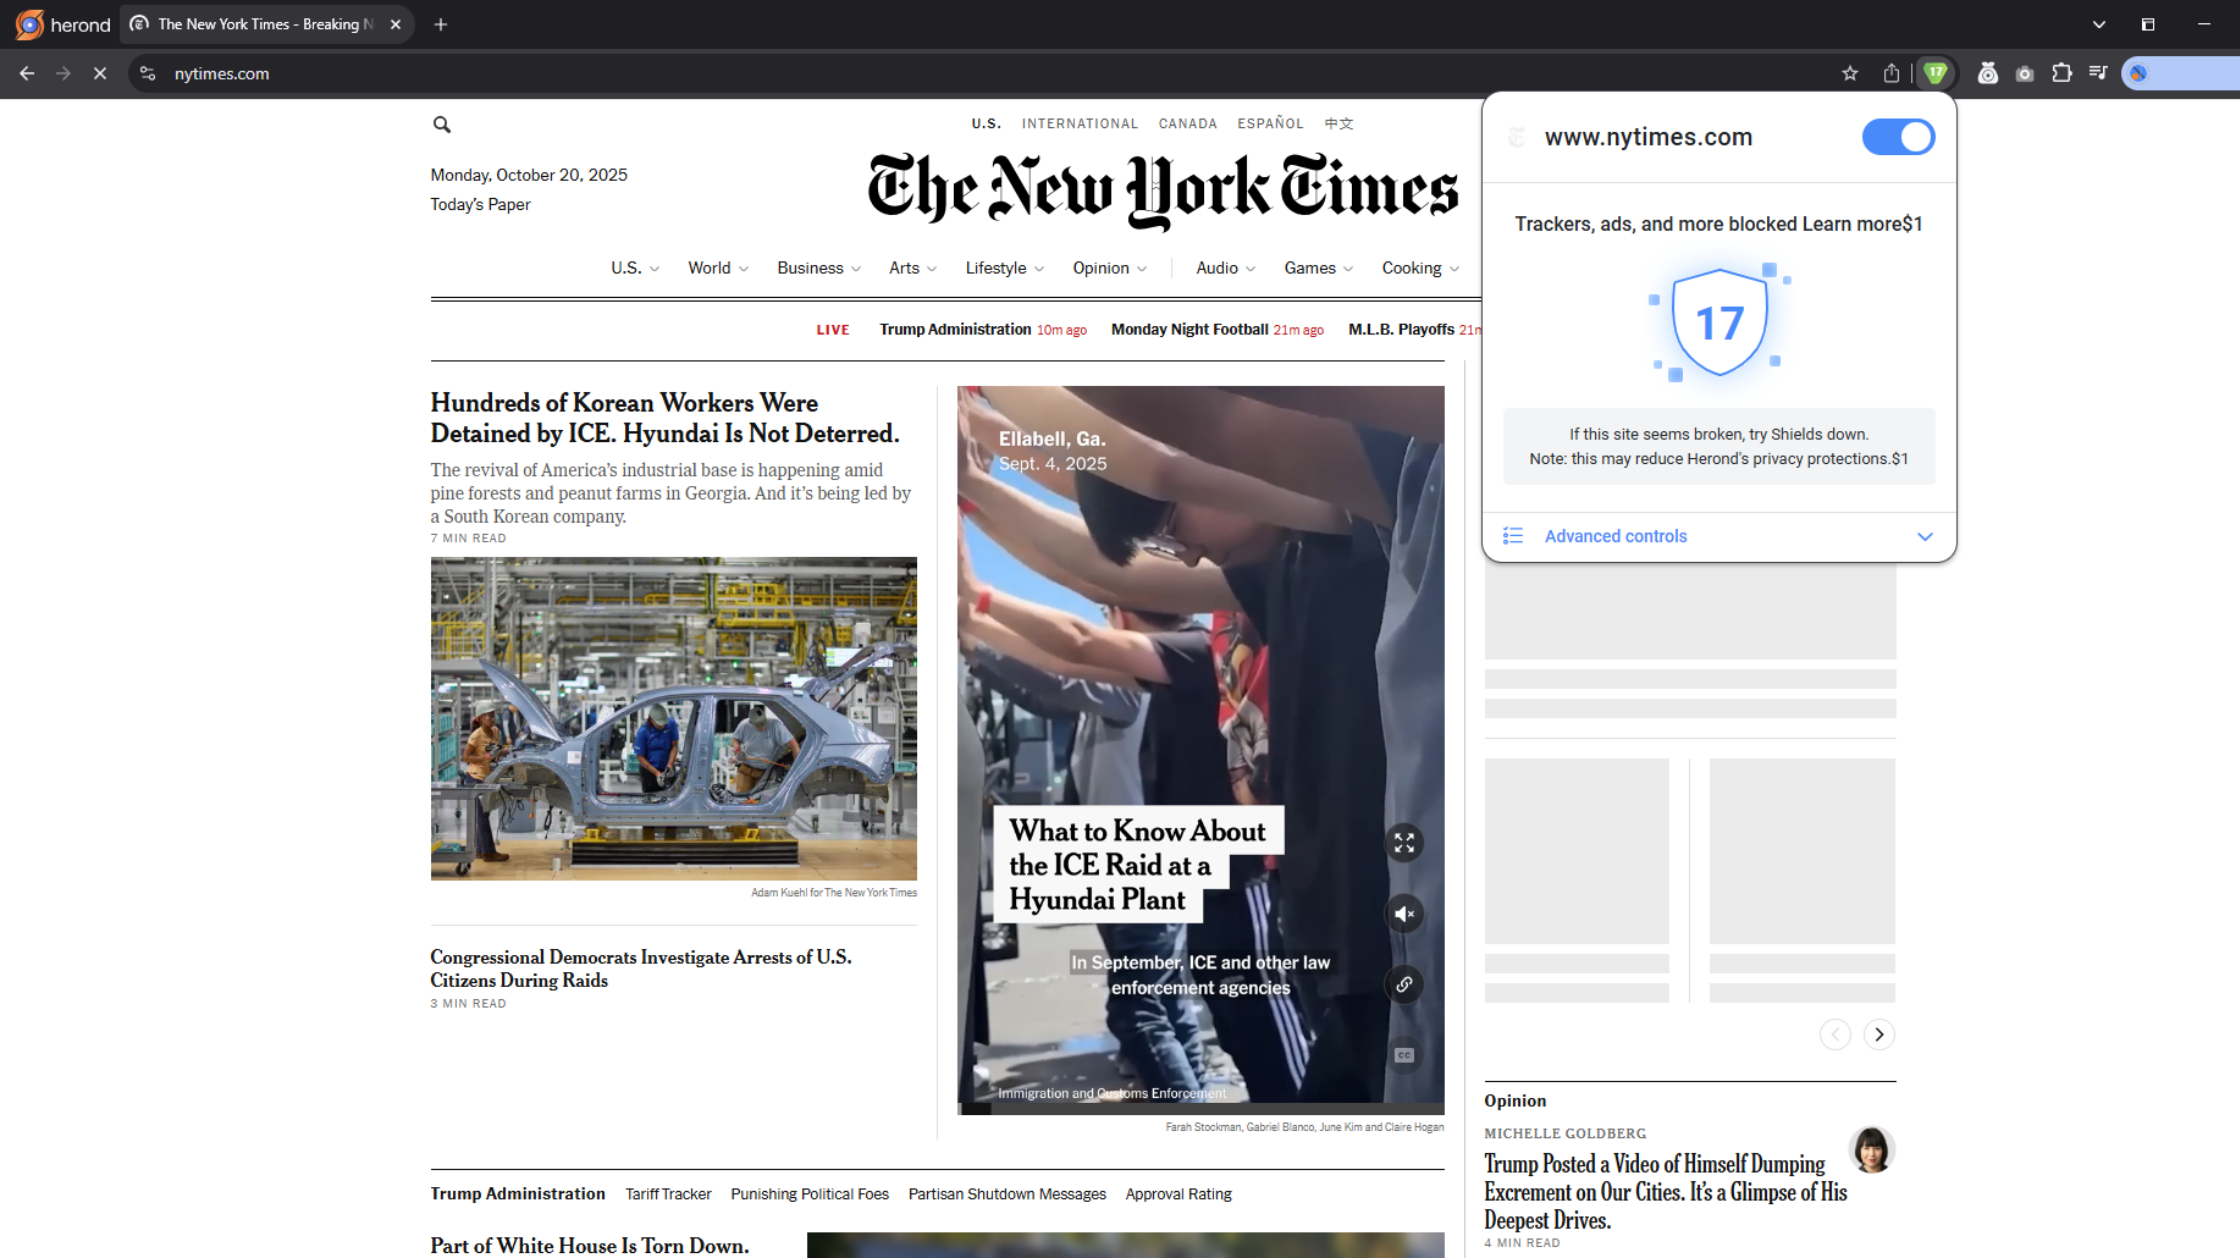This screenshot has height=1260, width=2240.
Task: Open Today's Paper link
Action: tap(480, 204)
